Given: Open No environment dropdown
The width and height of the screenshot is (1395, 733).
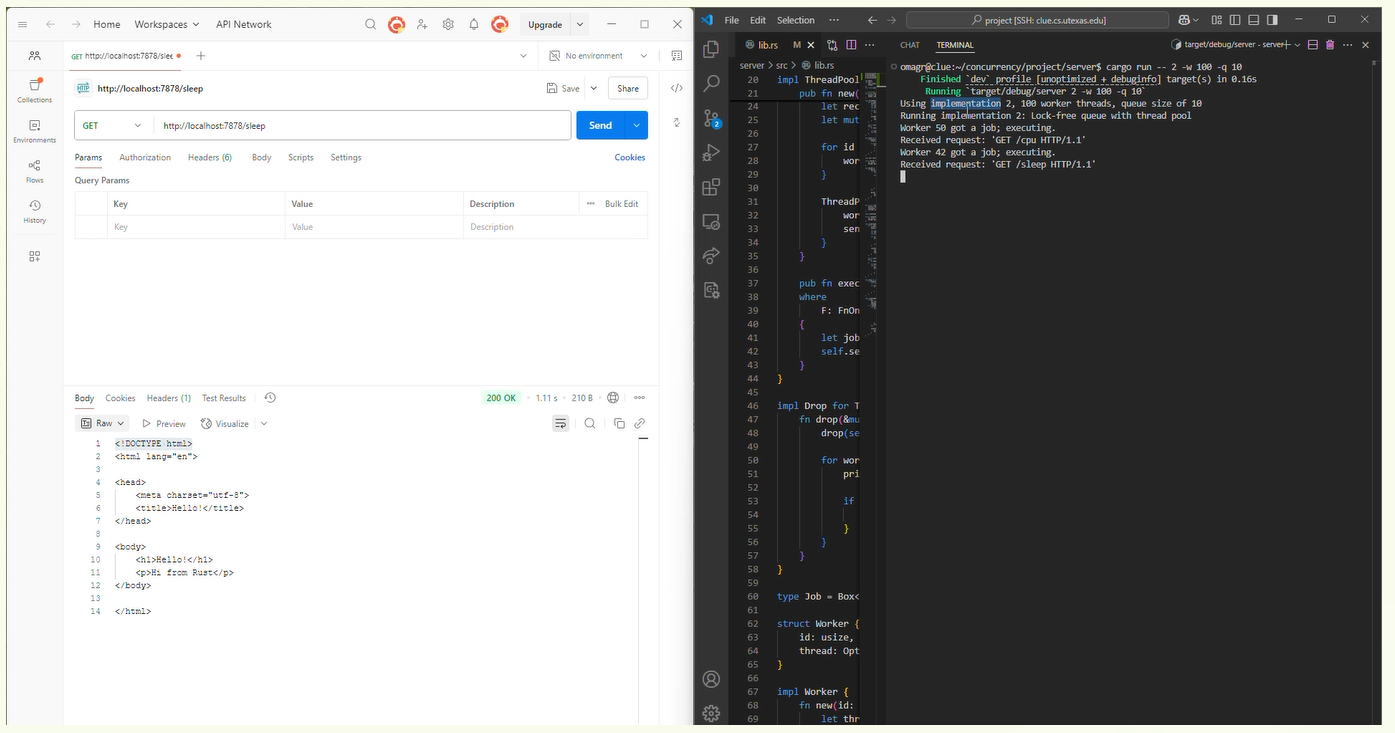Looking at the screenshot, I should coord(600,56).
